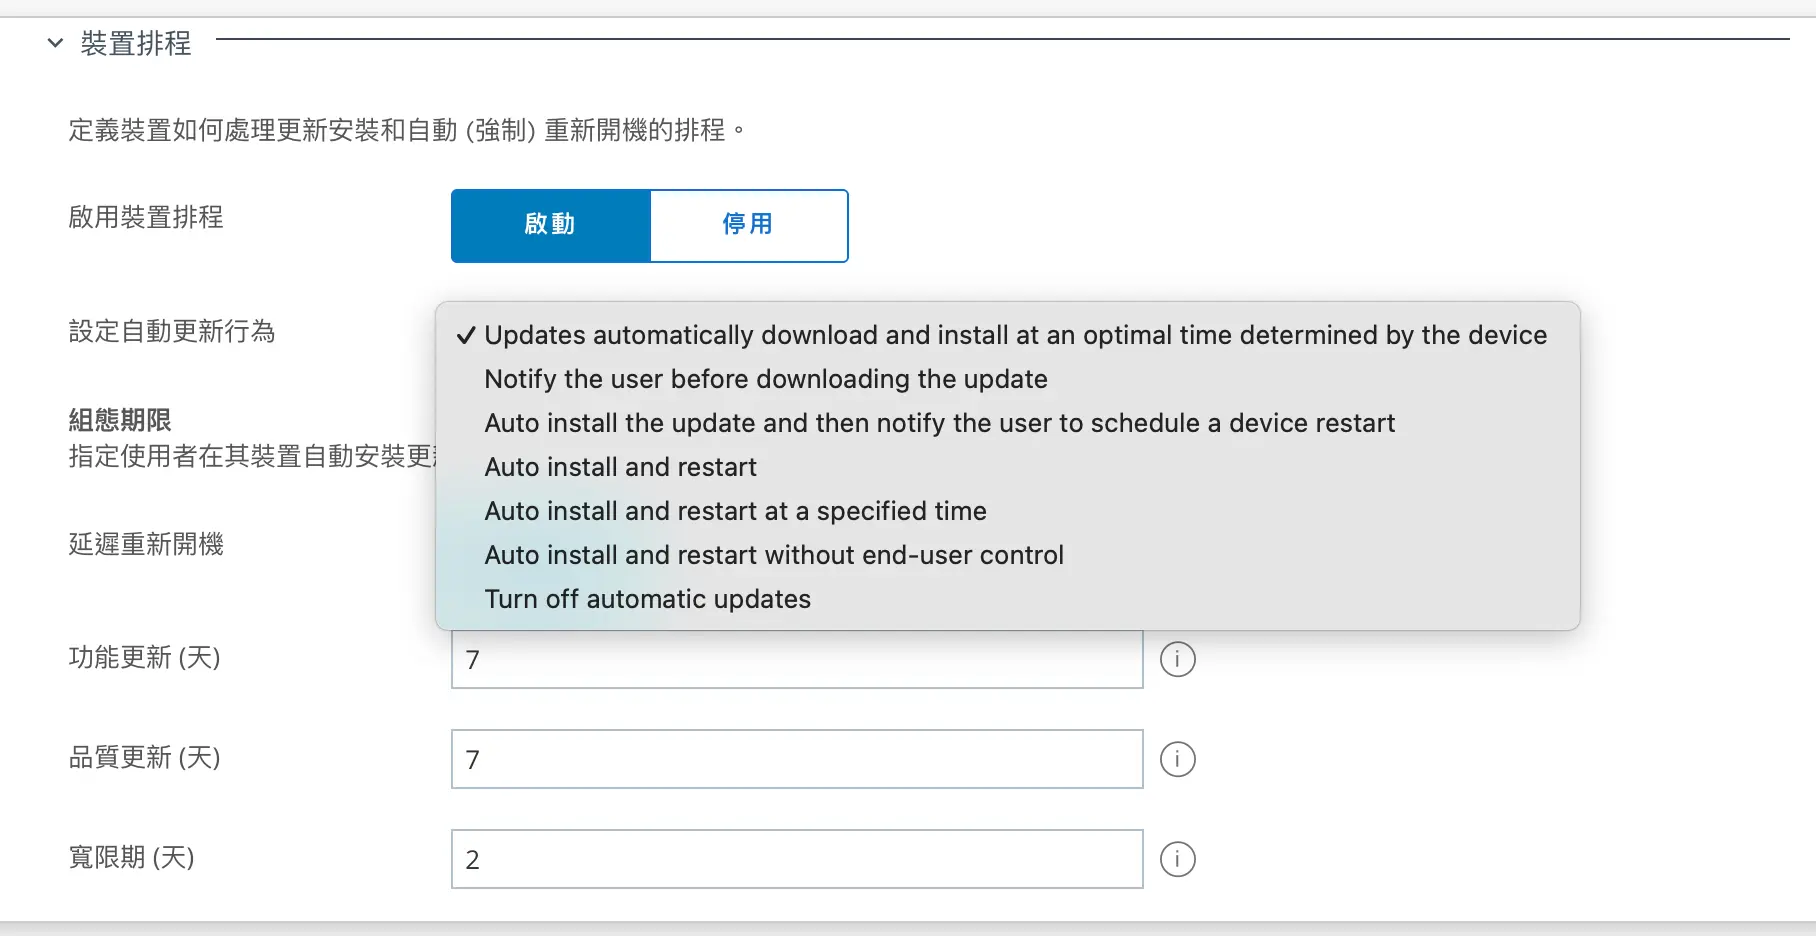The height and width of the screenshot is (936, 1816).
Task: Select 'Auto install and restart without end-user control'
Action: (x=773, y=555)
